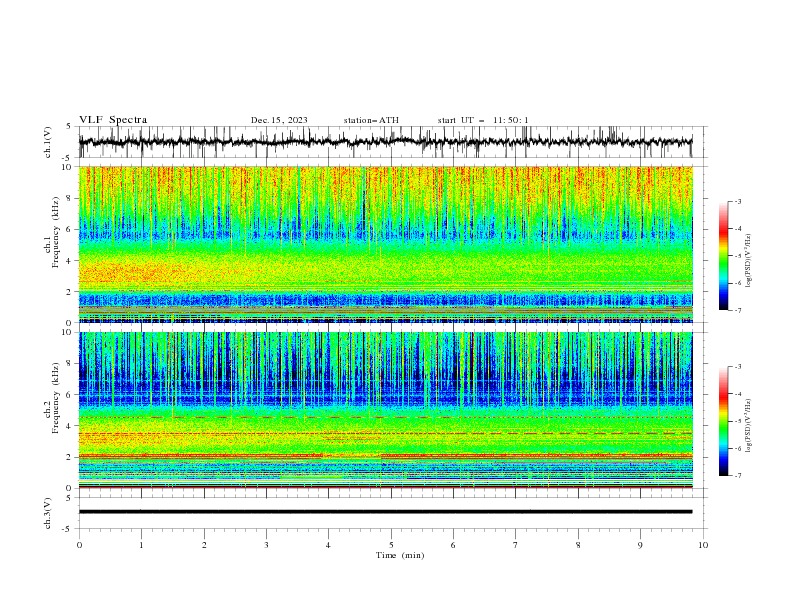Image resolution: width=792 pixels, height=612 pixels.
Task: Click the lower ch.2 PSD color bar
Action: coord(723,421)
